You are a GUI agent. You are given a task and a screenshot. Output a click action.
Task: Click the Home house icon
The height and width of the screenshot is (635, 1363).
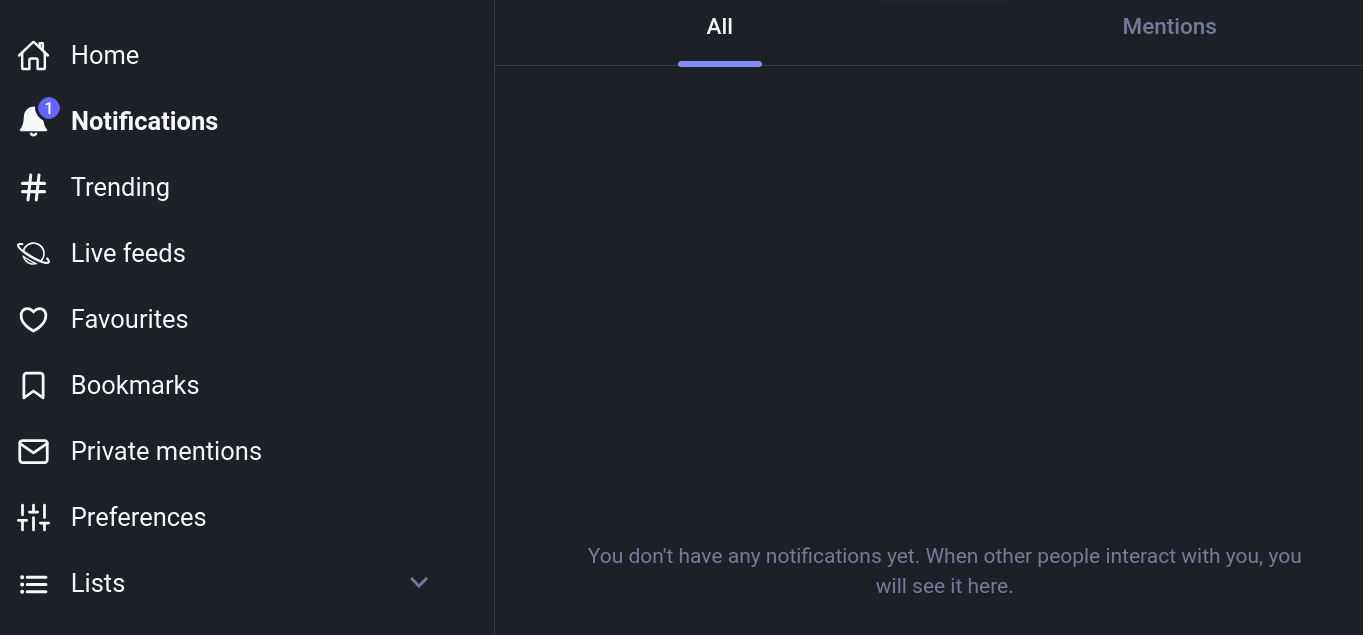click(34, 55)
